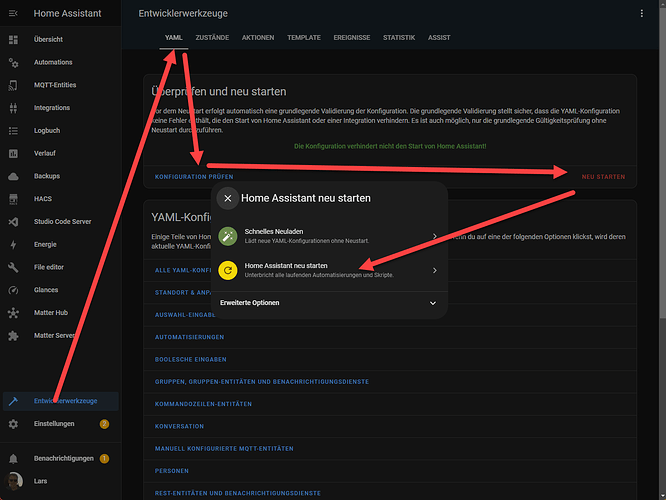This screenshot has height=500, width=666.
Task: Switch to the Zustände tab
Action: click(x=211, y=37)
